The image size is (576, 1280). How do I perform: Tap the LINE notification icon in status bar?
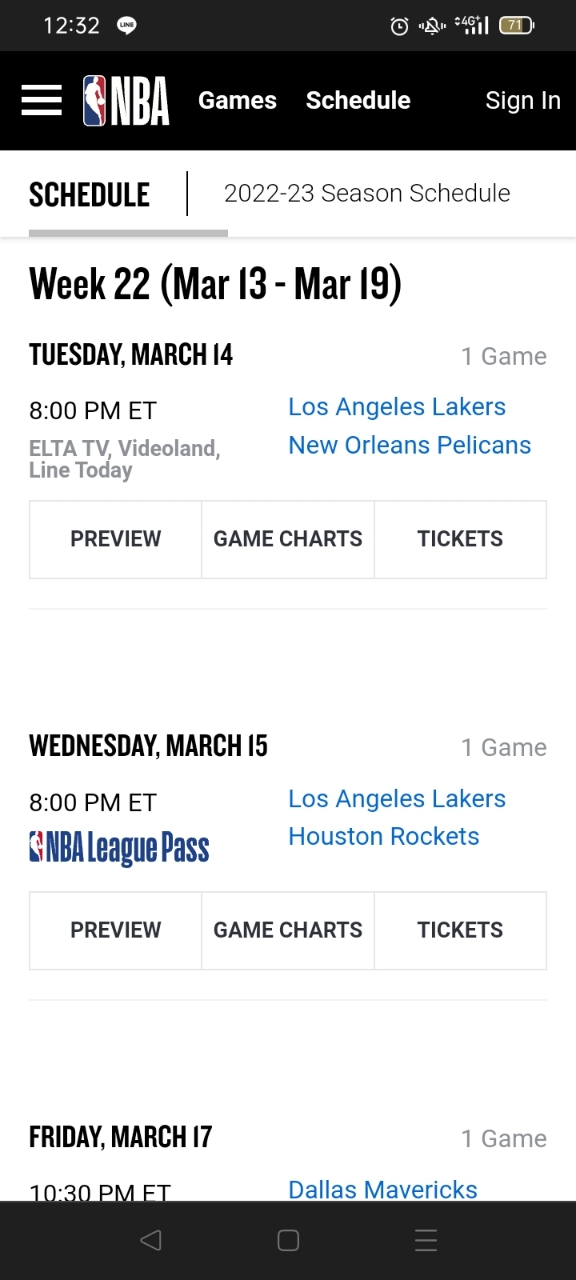click(126, 26)
